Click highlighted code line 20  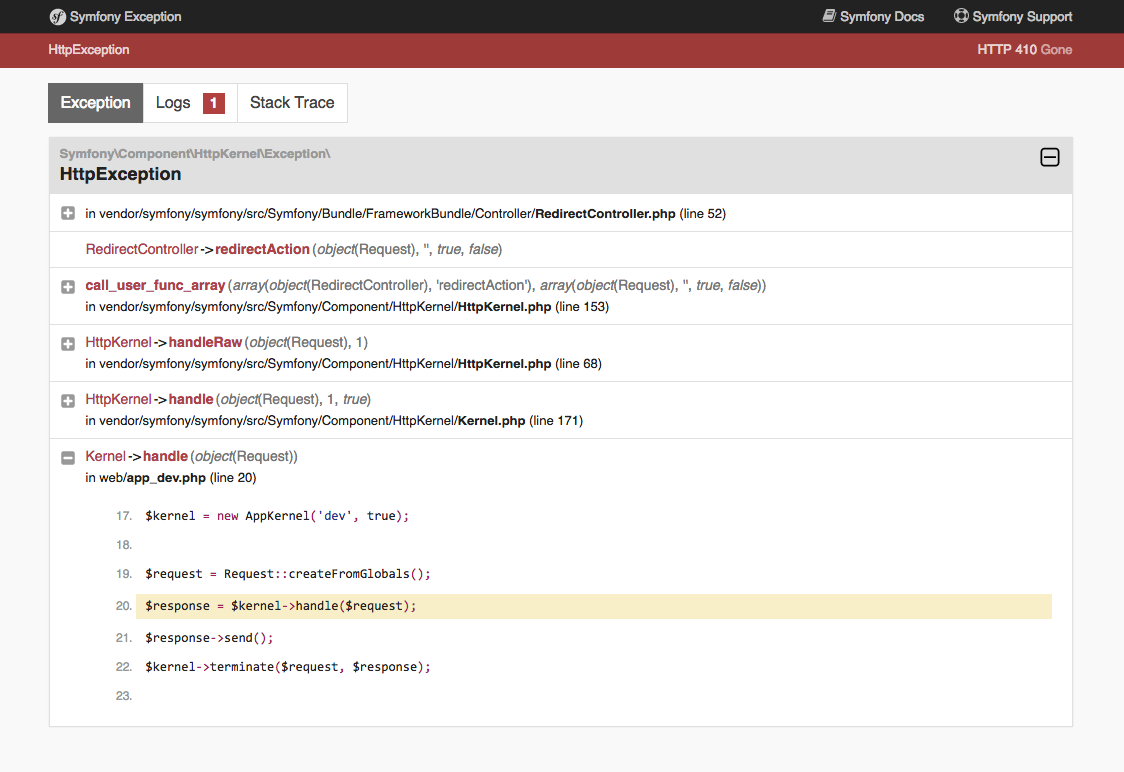point(594,606)
